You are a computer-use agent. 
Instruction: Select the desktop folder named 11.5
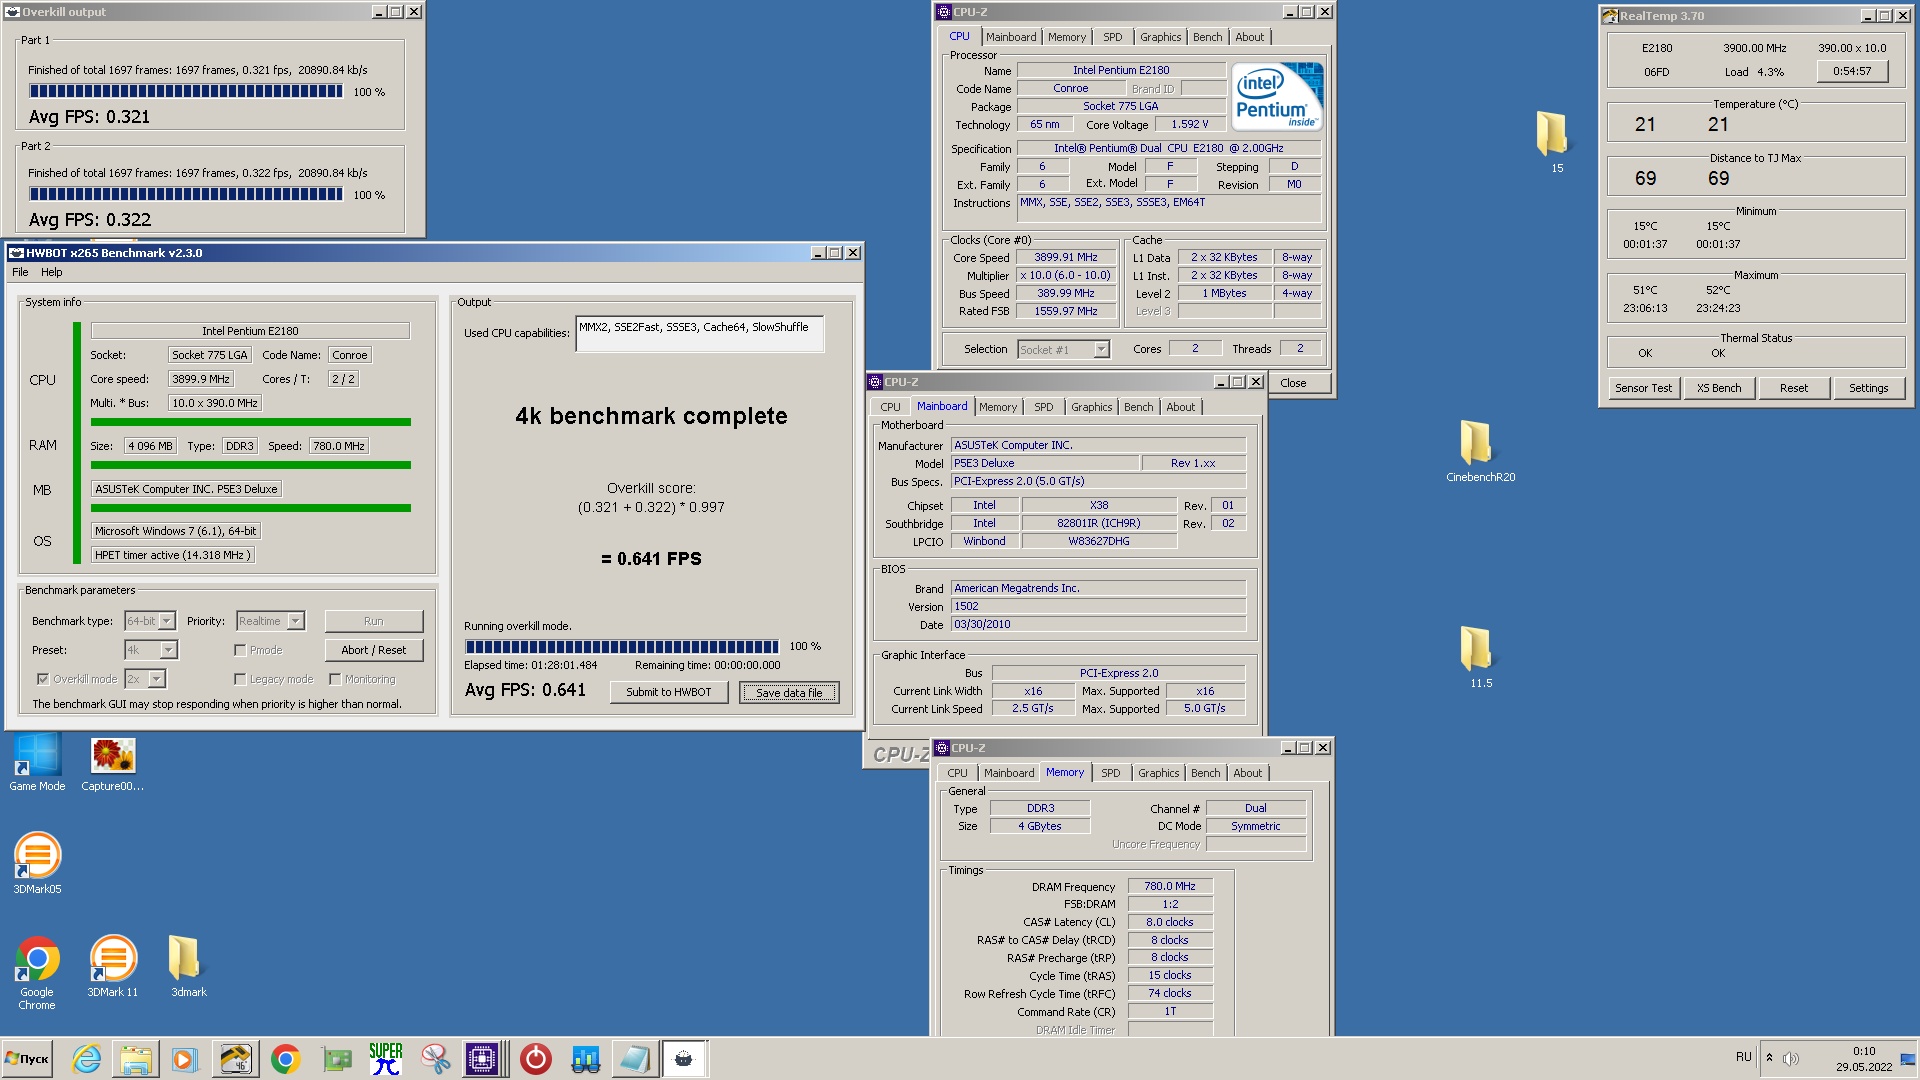[1480, 657]
